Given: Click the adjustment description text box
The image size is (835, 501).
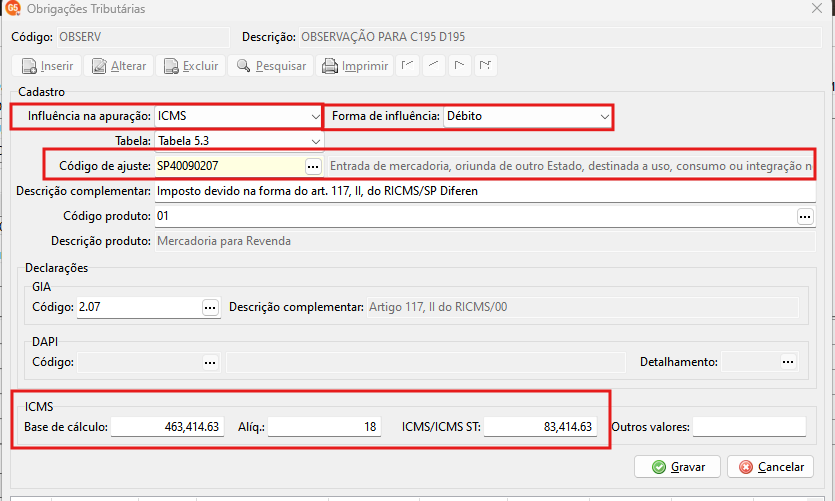Looking at the screenshot, I should tap(570, 166).
